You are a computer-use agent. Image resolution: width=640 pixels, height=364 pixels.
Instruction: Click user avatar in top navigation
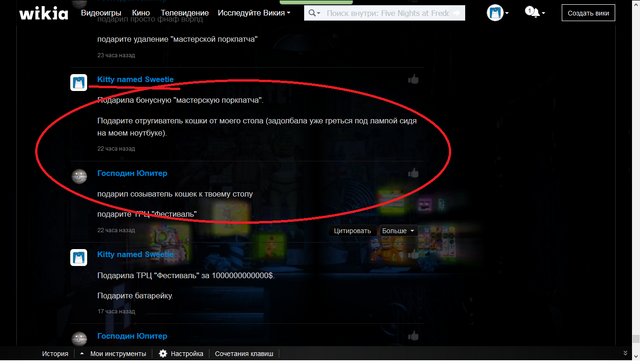(x=495, y=13)
